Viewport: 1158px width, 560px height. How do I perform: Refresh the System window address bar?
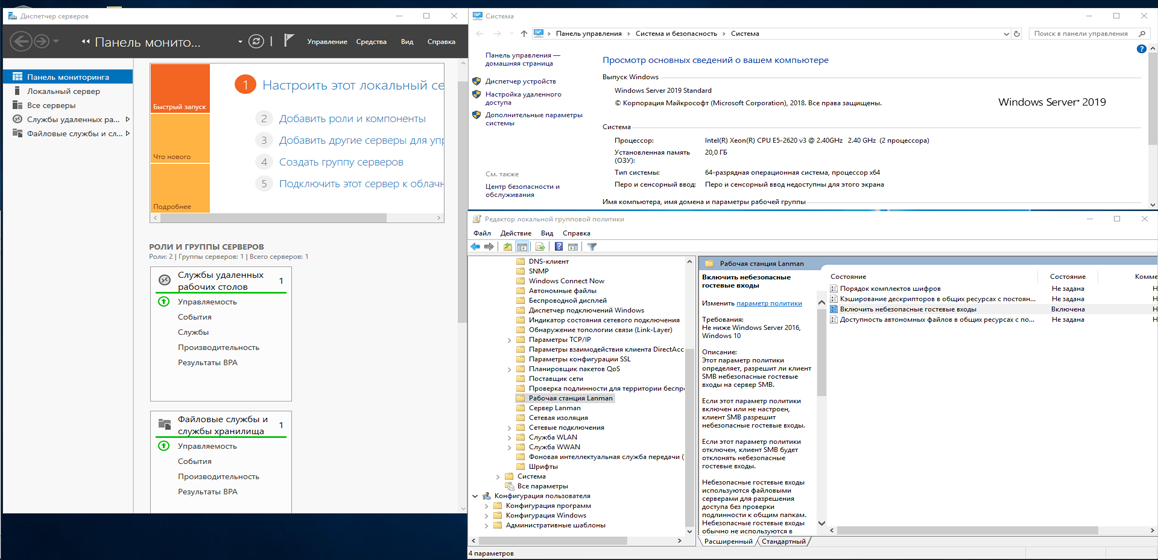pyautogui.click(x=1016, y=33)
